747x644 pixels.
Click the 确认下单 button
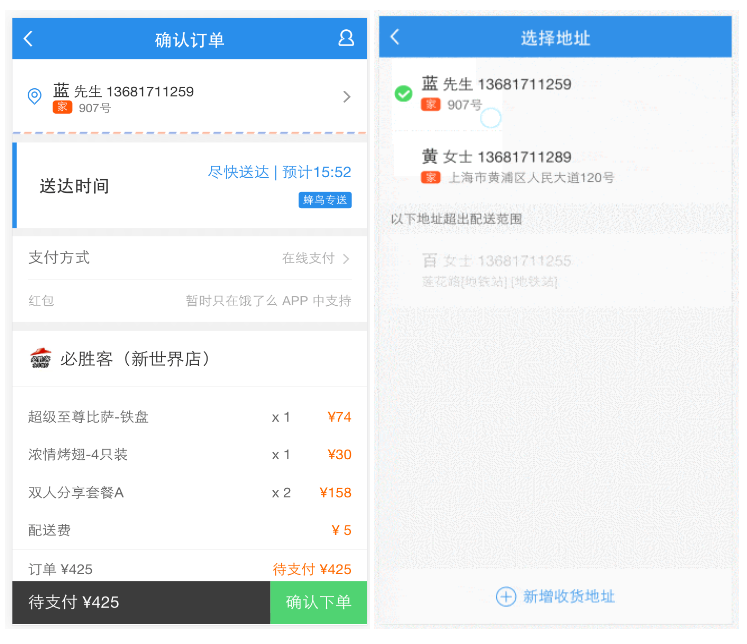(318, 602)
